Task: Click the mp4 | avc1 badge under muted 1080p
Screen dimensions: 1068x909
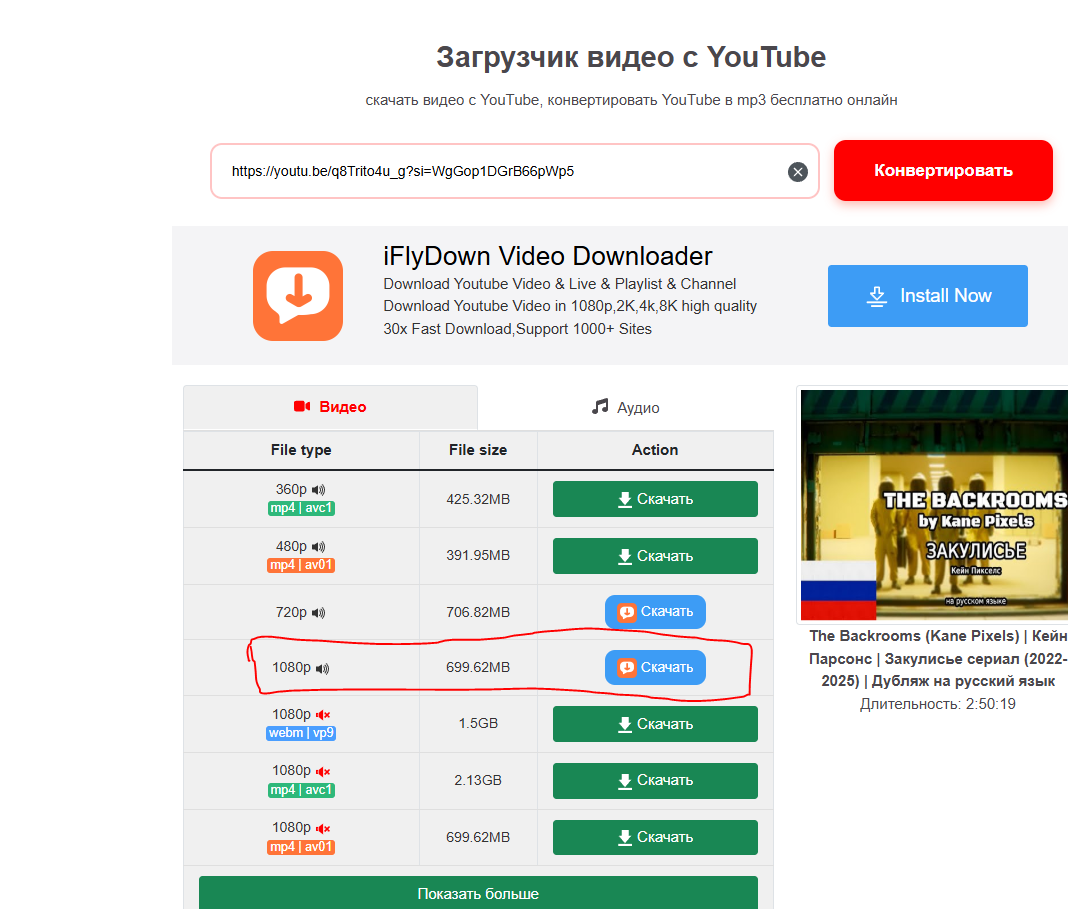Action: (301, 790)
